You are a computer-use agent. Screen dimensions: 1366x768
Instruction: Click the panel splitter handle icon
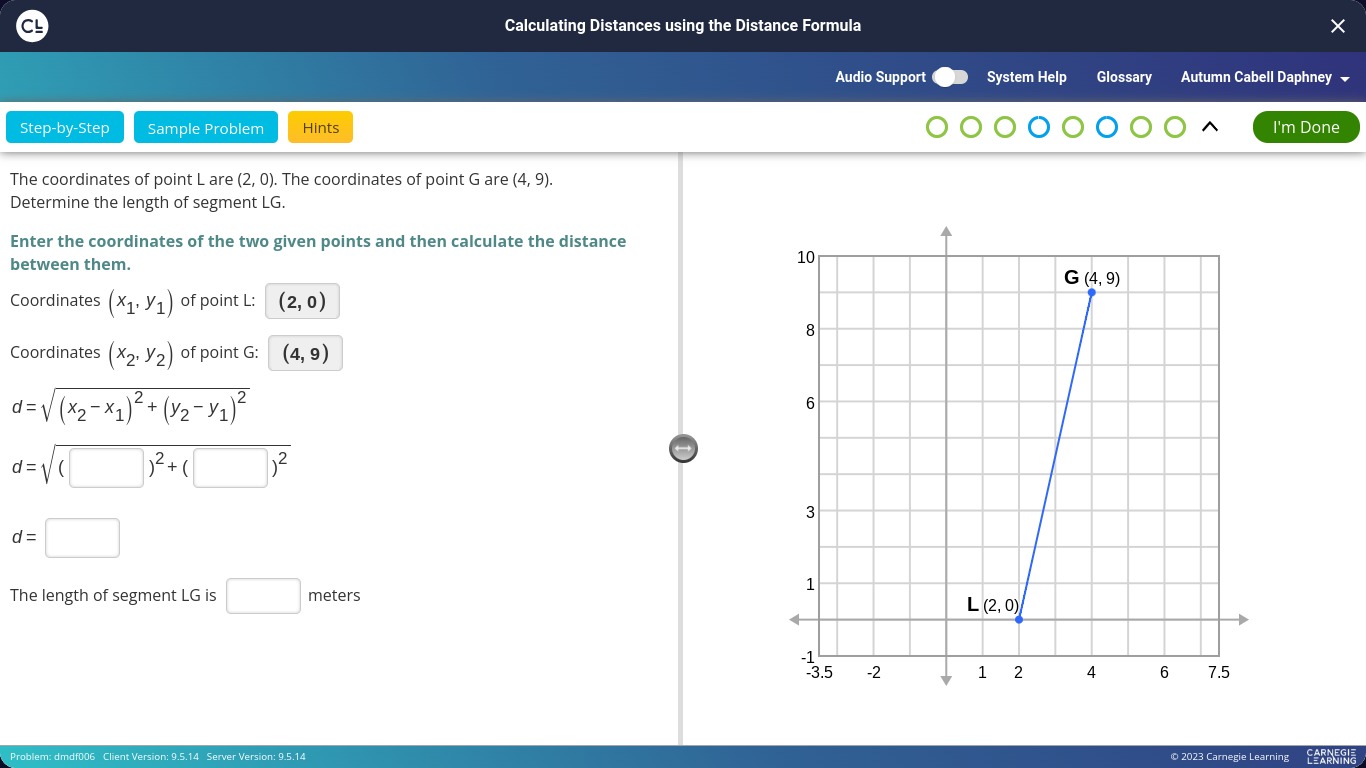tap(683, 449)
